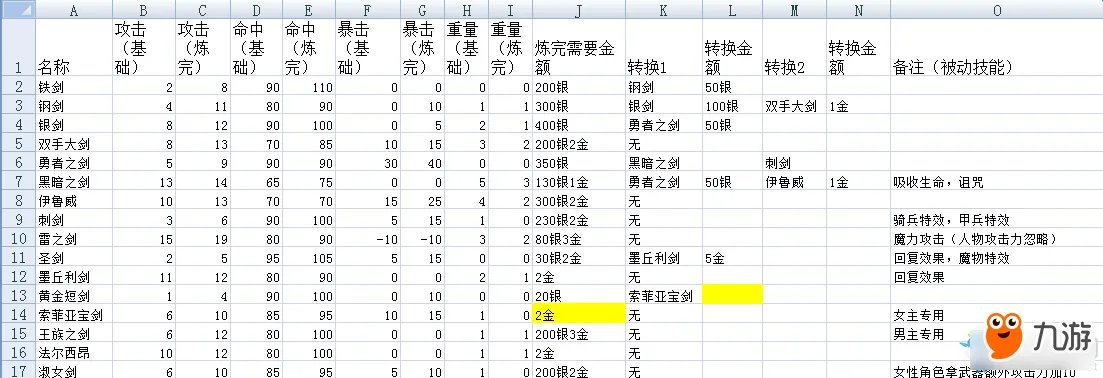This screenshot has width=1103, height=378.
Task: Select column A header
Action: [x=73, y=10]
